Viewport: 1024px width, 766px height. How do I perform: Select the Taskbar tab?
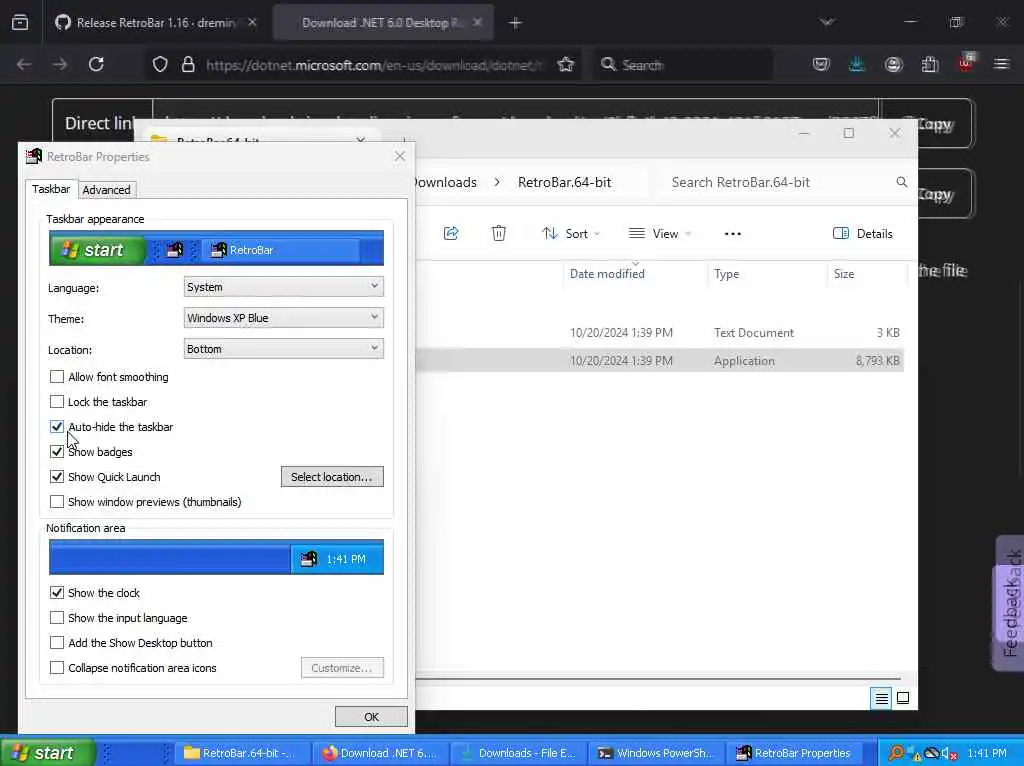51,189
